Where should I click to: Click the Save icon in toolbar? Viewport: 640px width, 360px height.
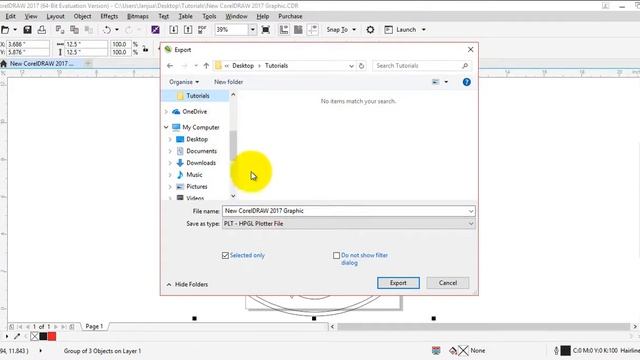27,30
